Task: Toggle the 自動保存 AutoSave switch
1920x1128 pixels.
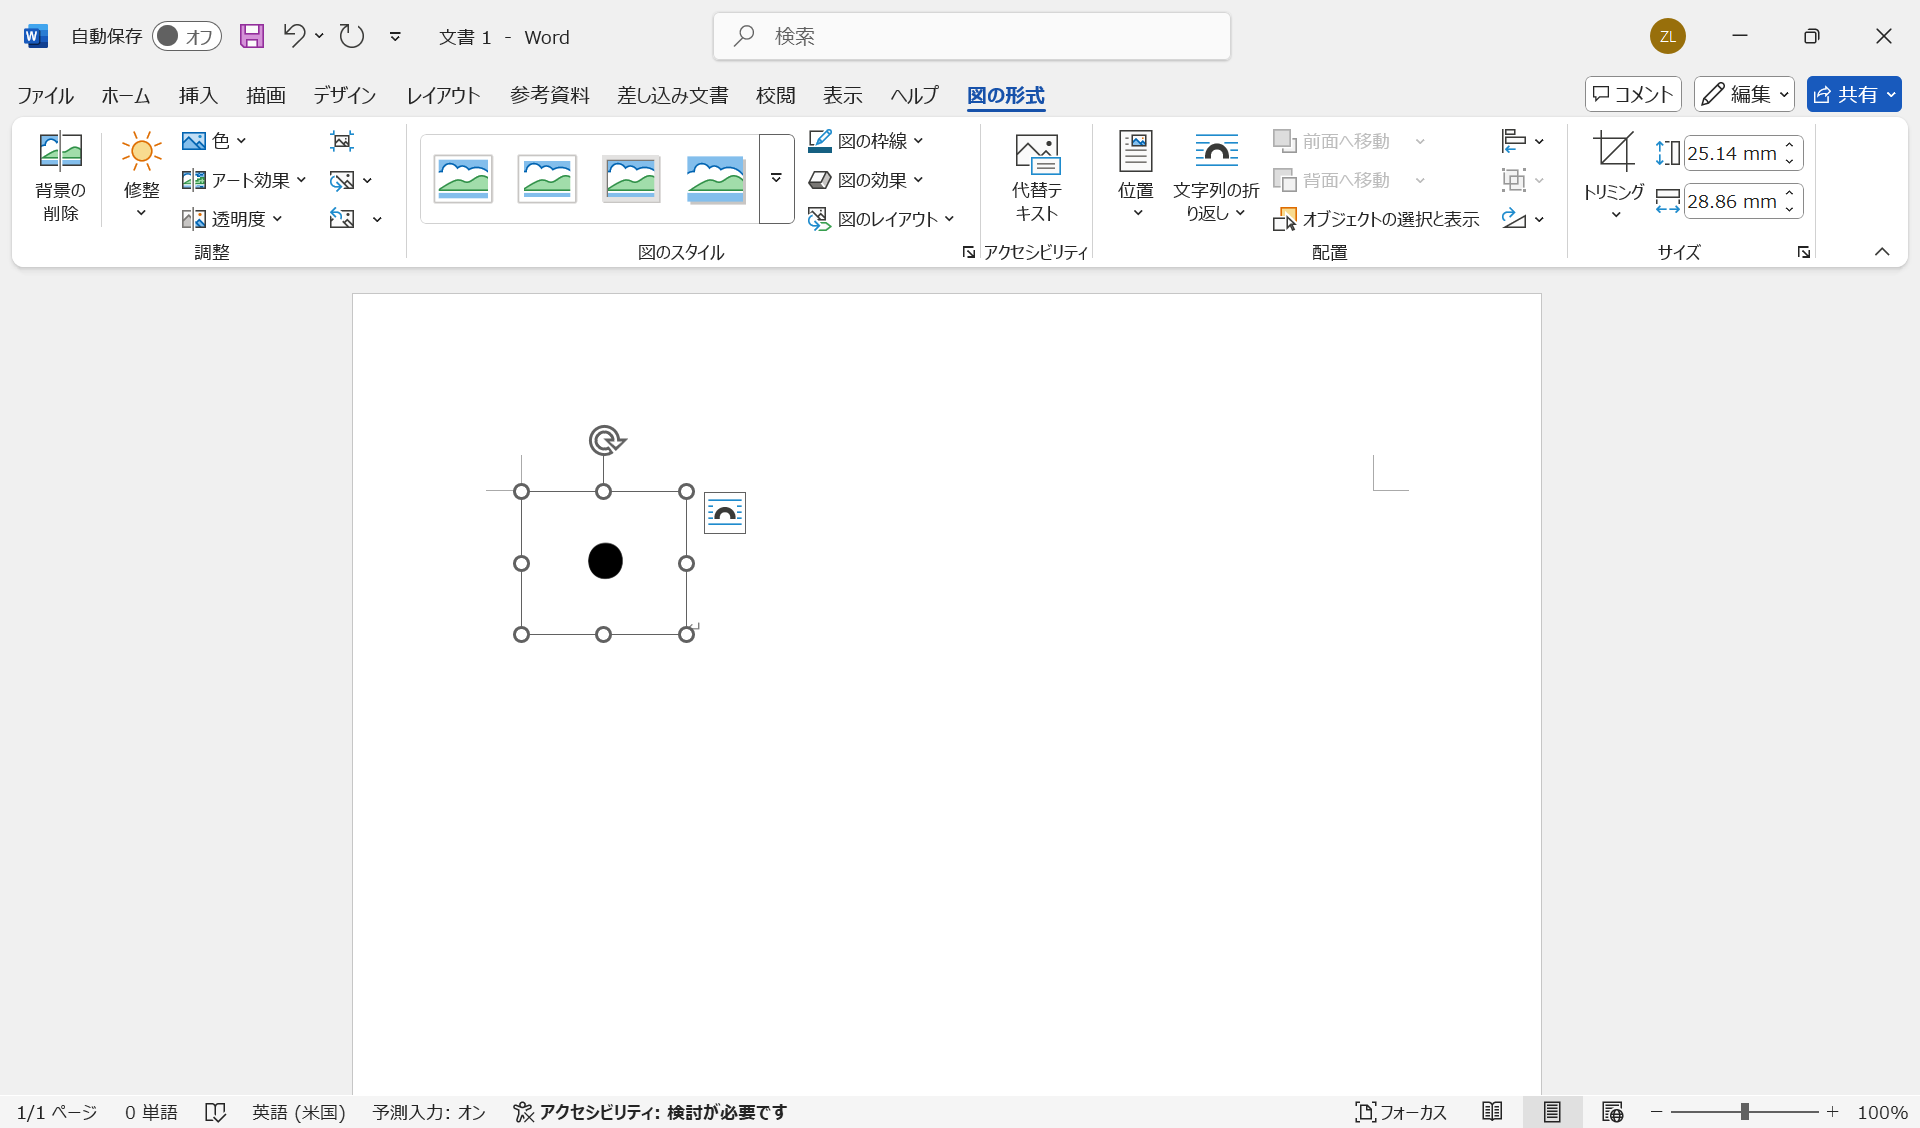Action: (x=187, y=36)
